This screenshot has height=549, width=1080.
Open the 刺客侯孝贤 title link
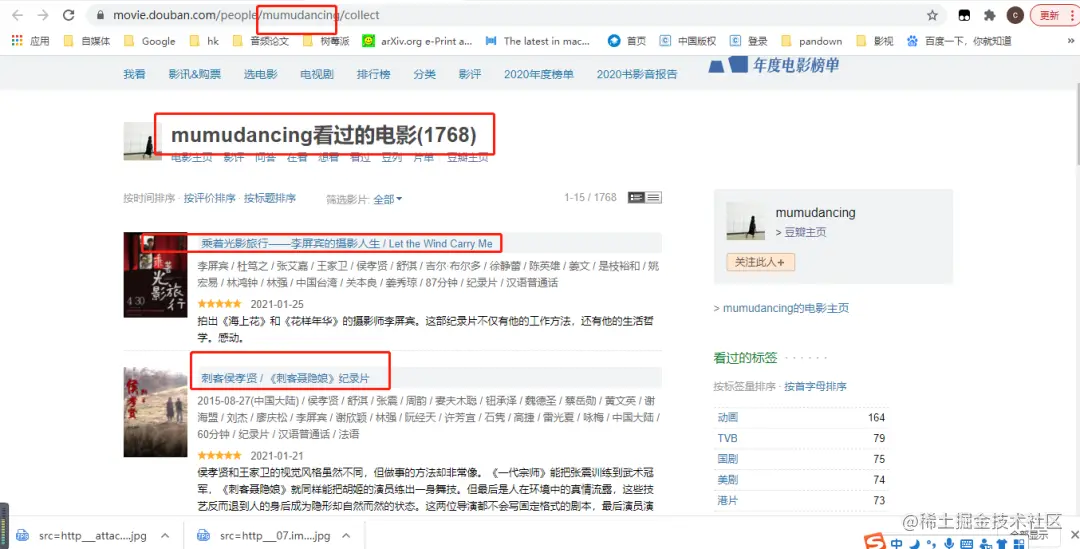tap(285, 378)
